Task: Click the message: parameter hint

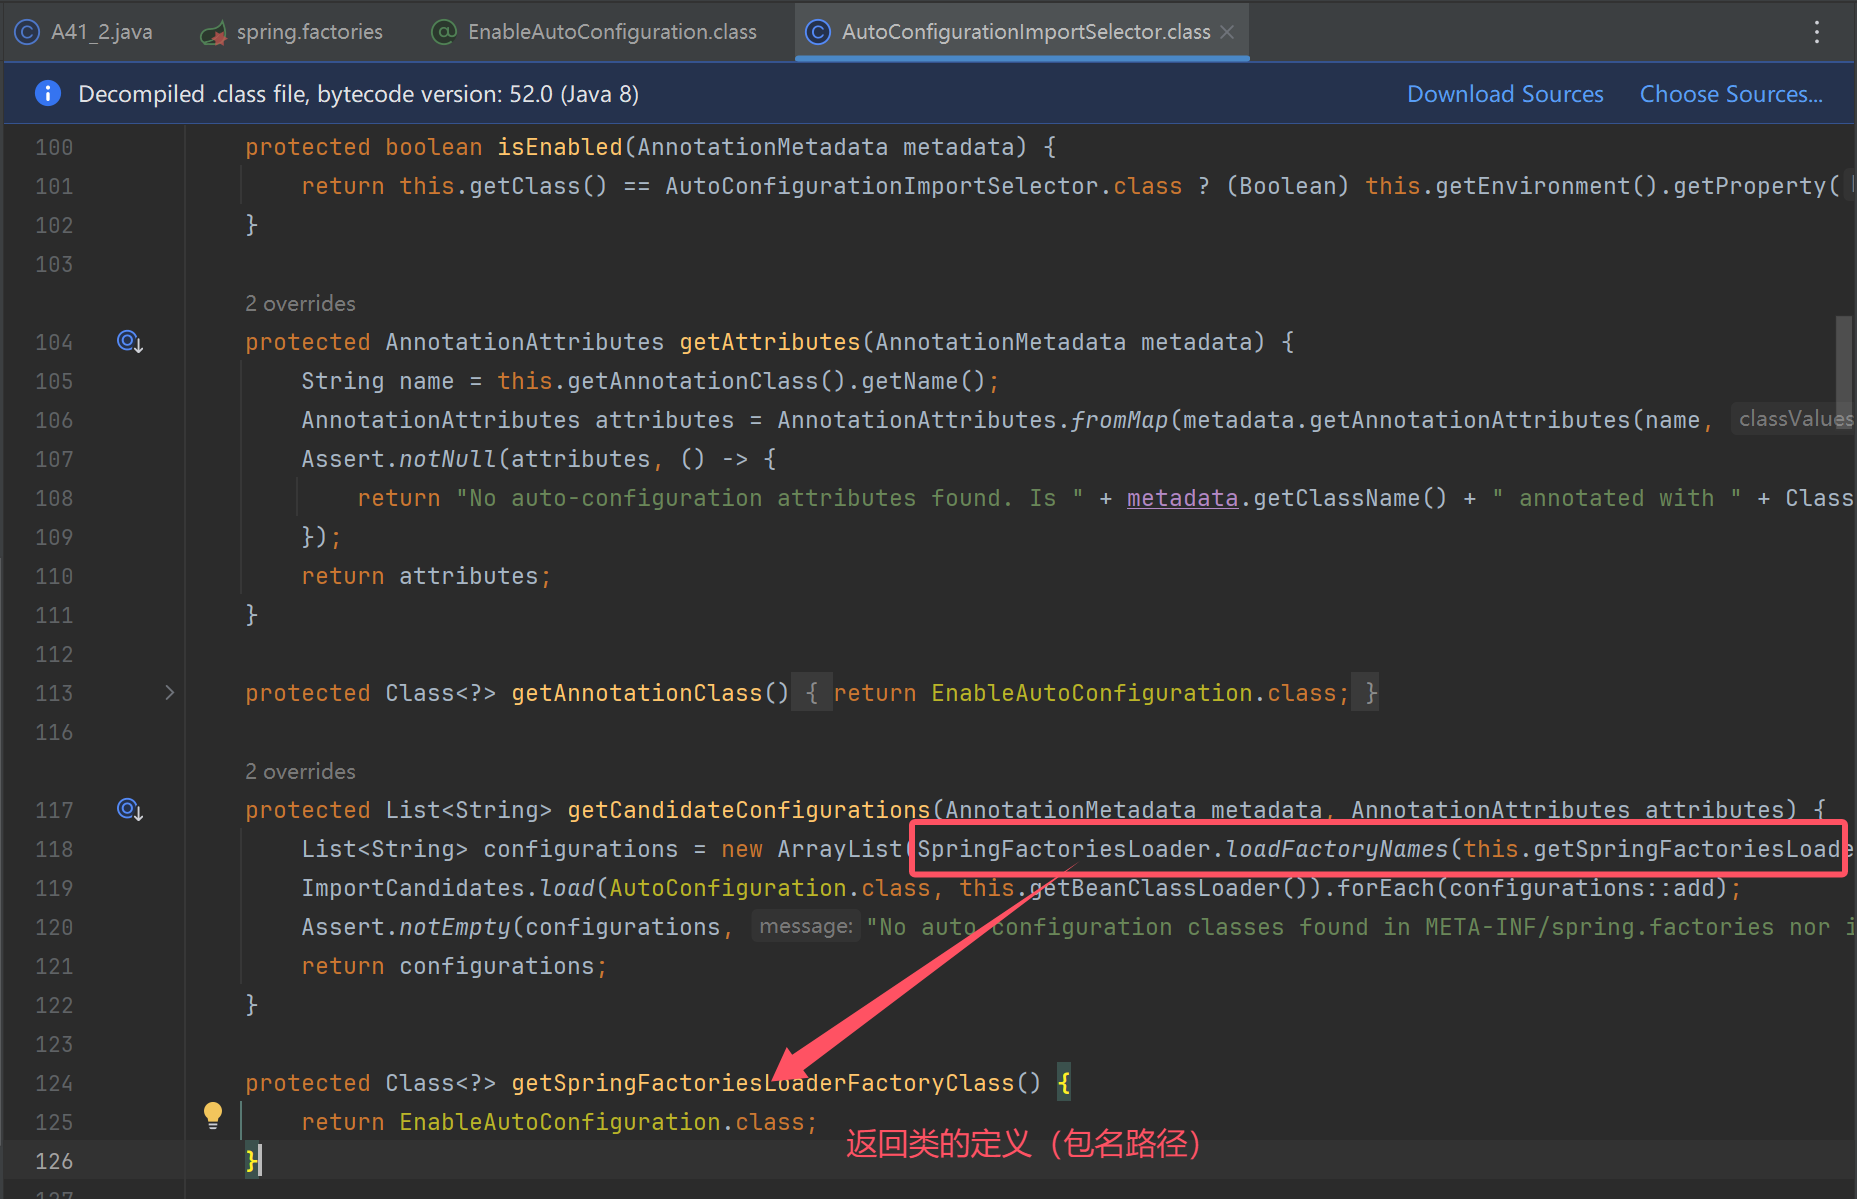Action: (x=805, y=926)
